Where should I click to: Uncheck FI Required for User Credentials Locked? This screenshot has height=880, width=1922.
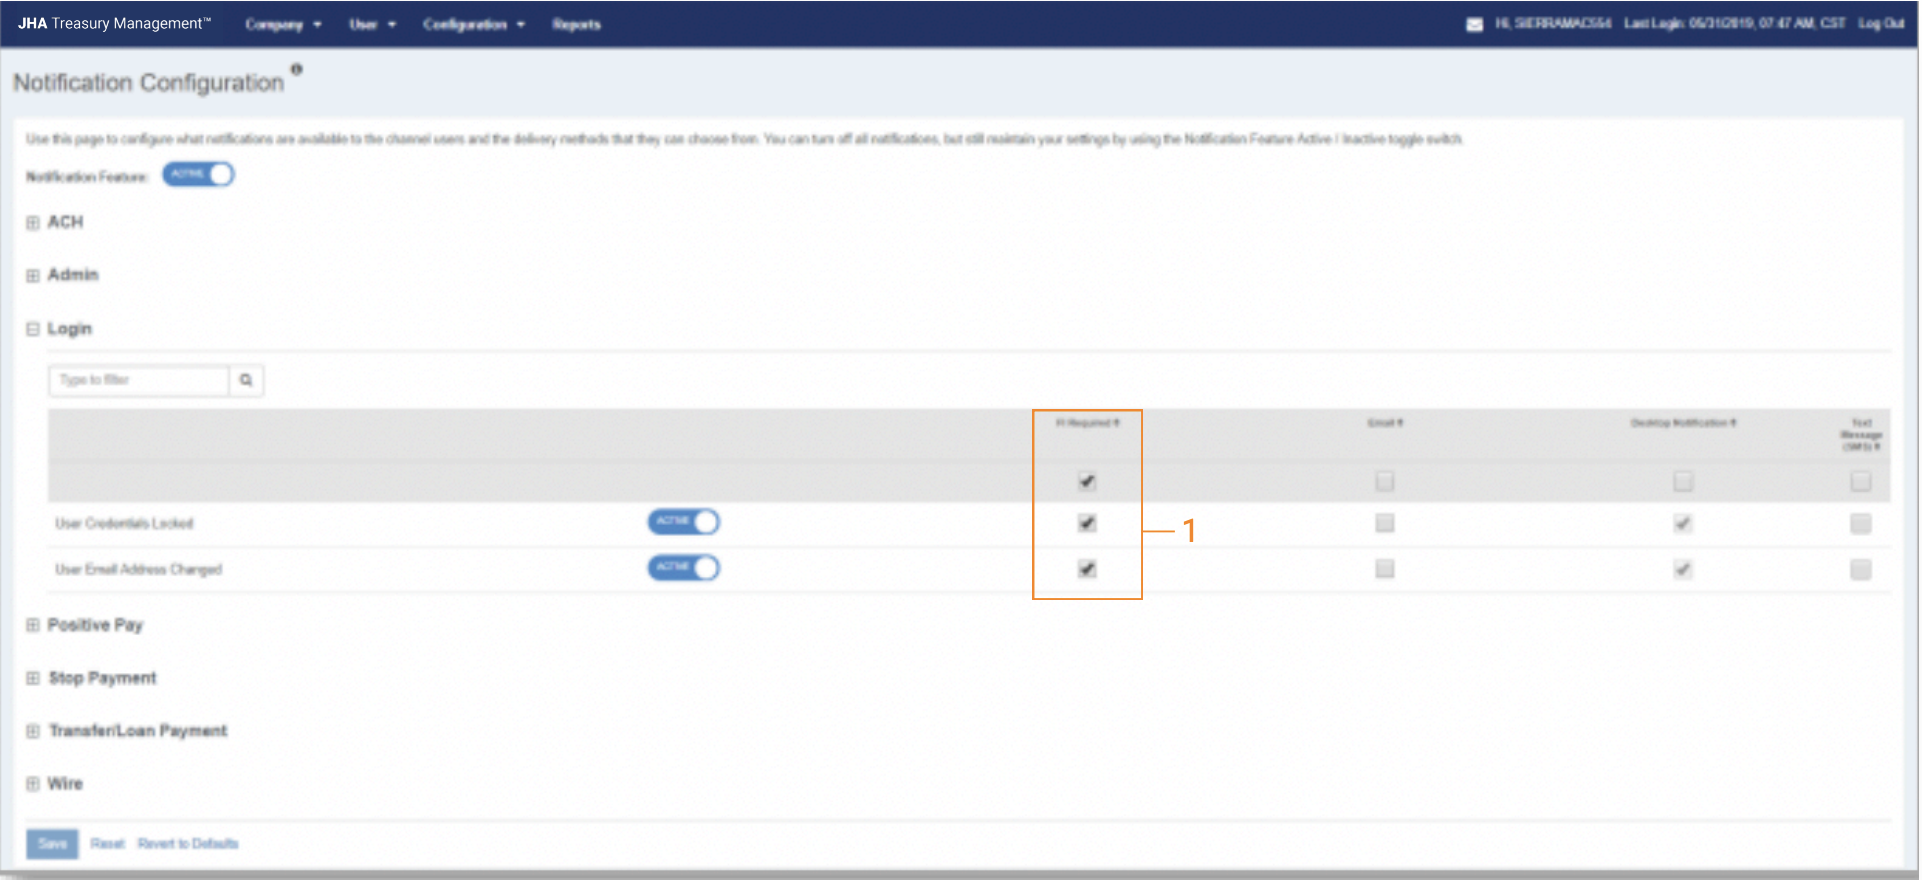(x=1087, y=523)
